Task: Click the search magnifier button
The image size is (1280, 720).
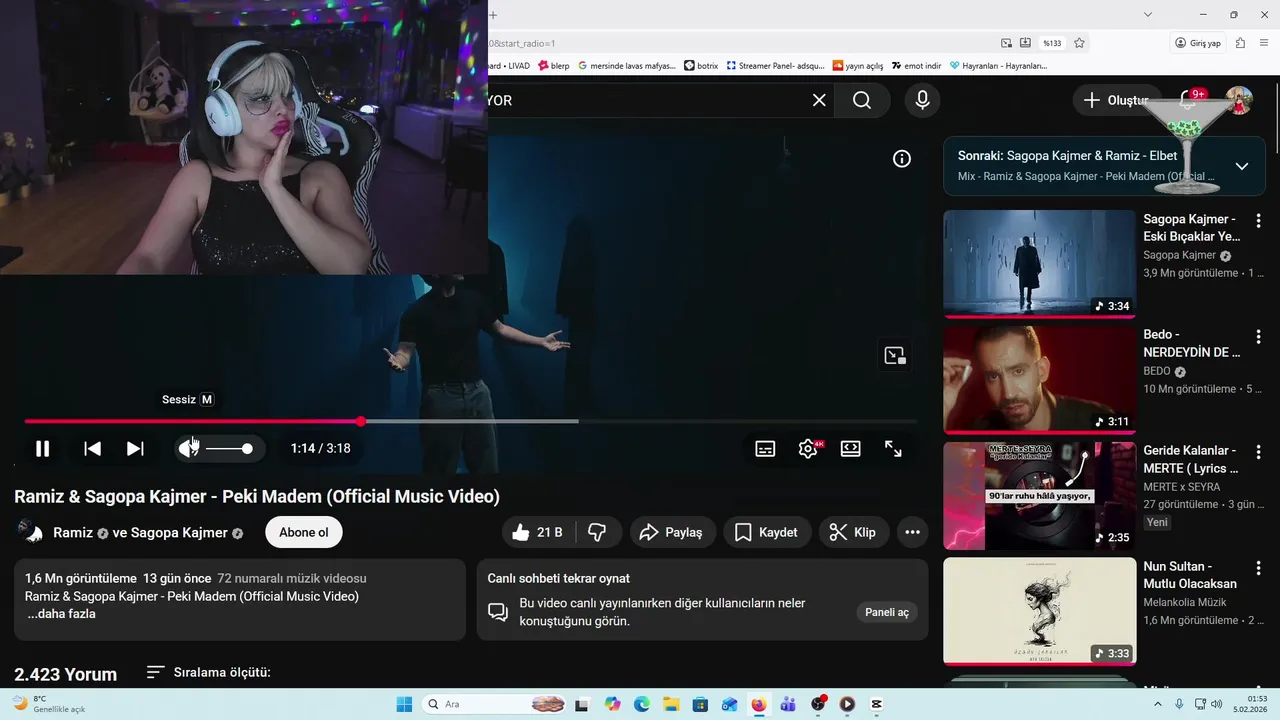Action: [x=862, y=100]
